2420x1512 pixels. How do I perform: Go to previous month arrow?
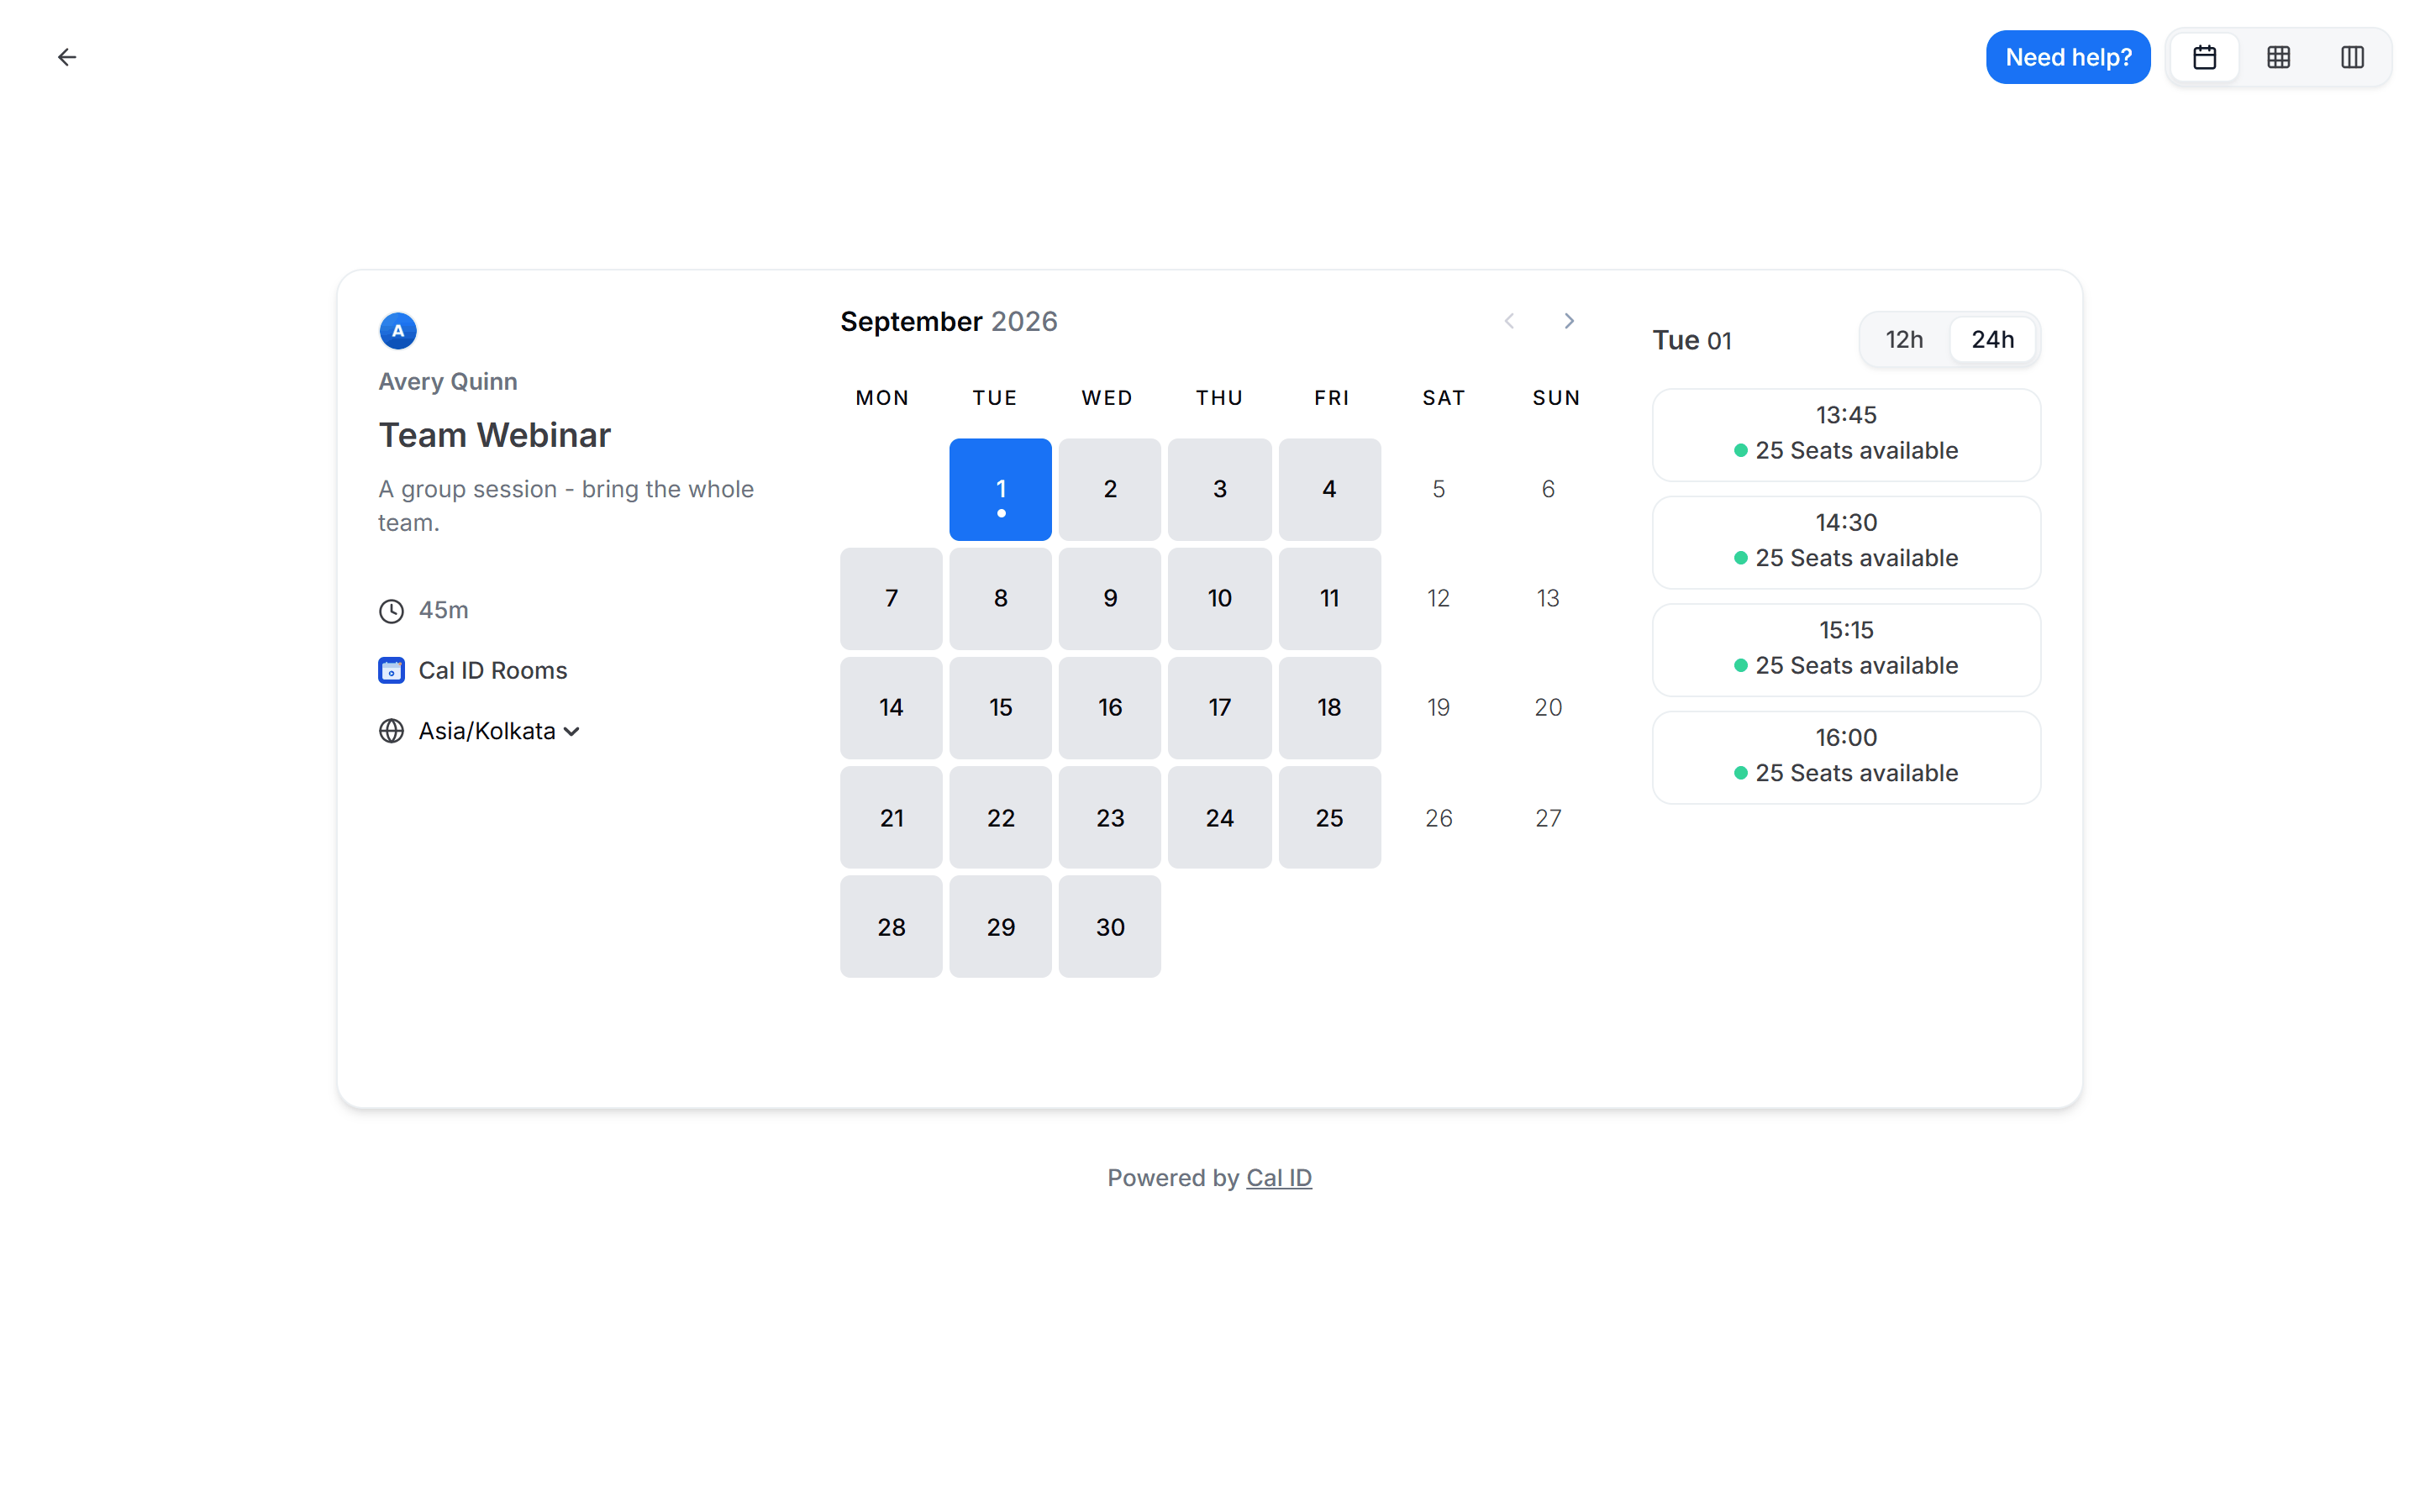[x=1509, y=321]
